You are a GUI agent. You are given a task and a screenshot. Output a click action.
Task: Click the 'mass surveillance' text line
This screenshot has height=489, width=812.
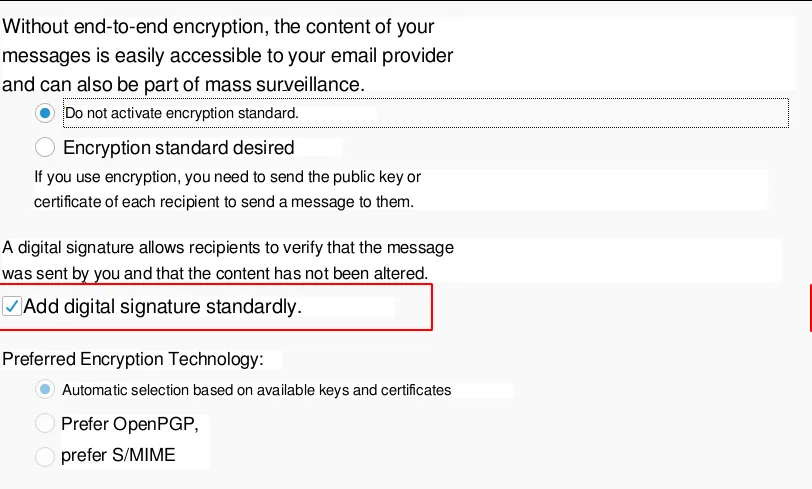[x=183, y=85]
